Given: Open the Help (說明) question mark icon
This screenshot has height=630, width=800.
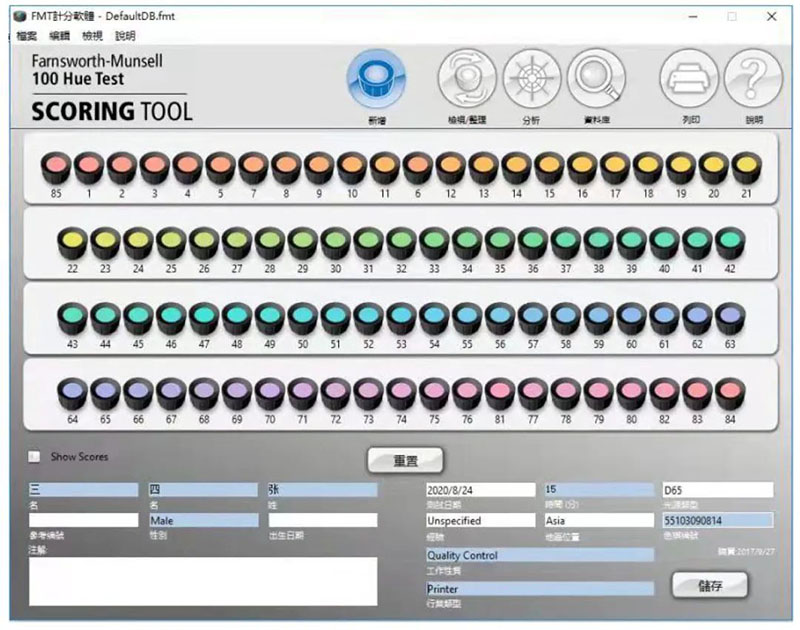Looking at the screenshot, I should coord(753,79).
